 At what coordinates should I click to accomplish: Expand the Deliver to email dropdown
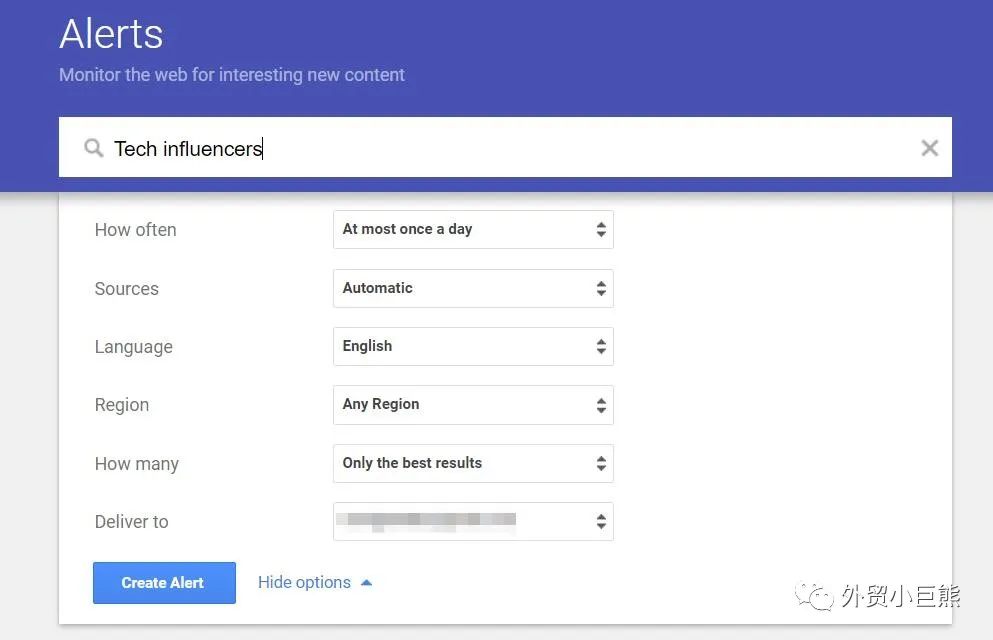[472, 521]
